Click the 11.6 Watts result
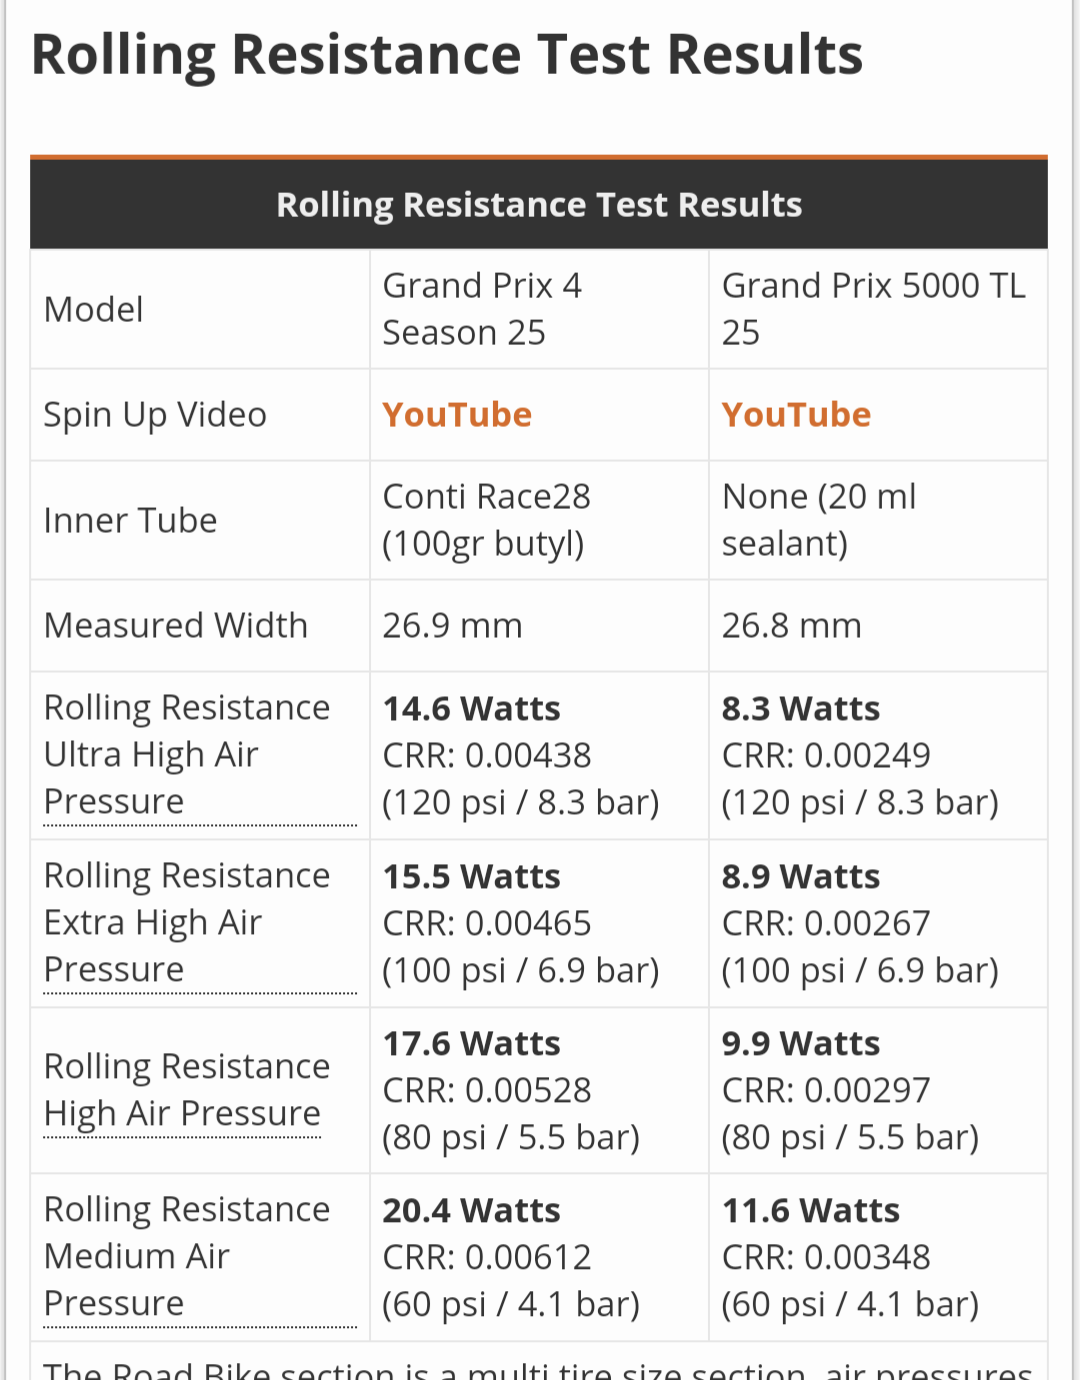Image resolution: width=1080 pixels, height=1380 pixels. coord(810,1211)
